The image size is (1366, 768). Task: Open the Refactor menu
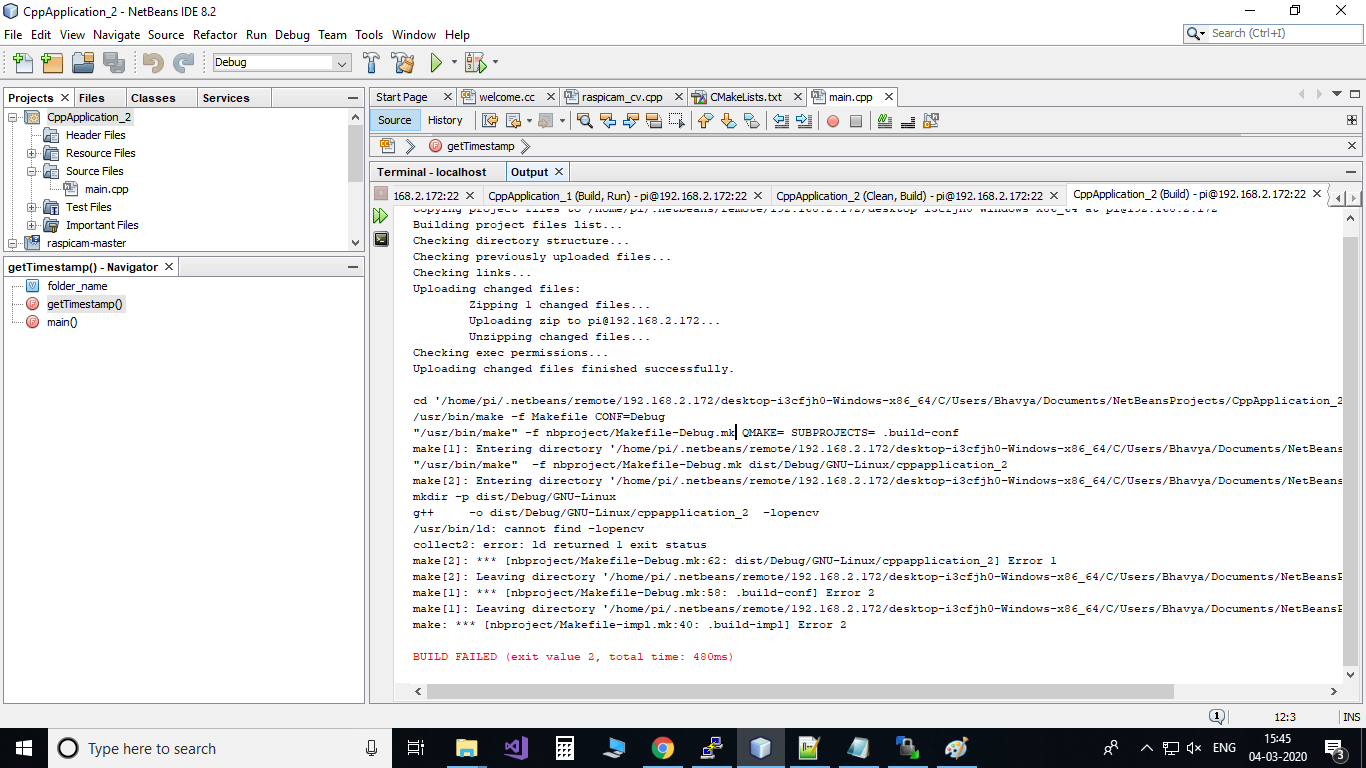pos(215,34)
